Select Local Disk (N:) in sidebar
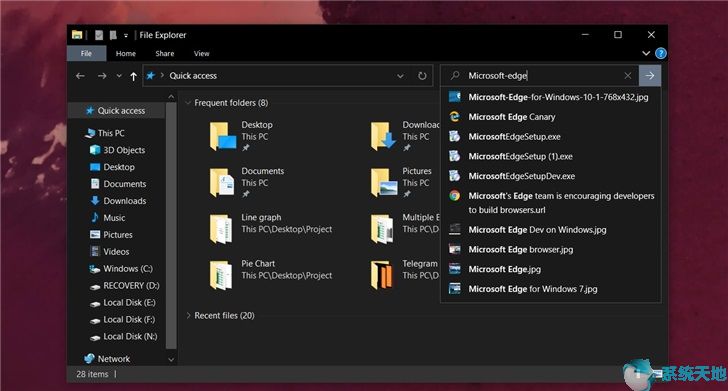Screen dimensions: 728x391 pos(124,337)
